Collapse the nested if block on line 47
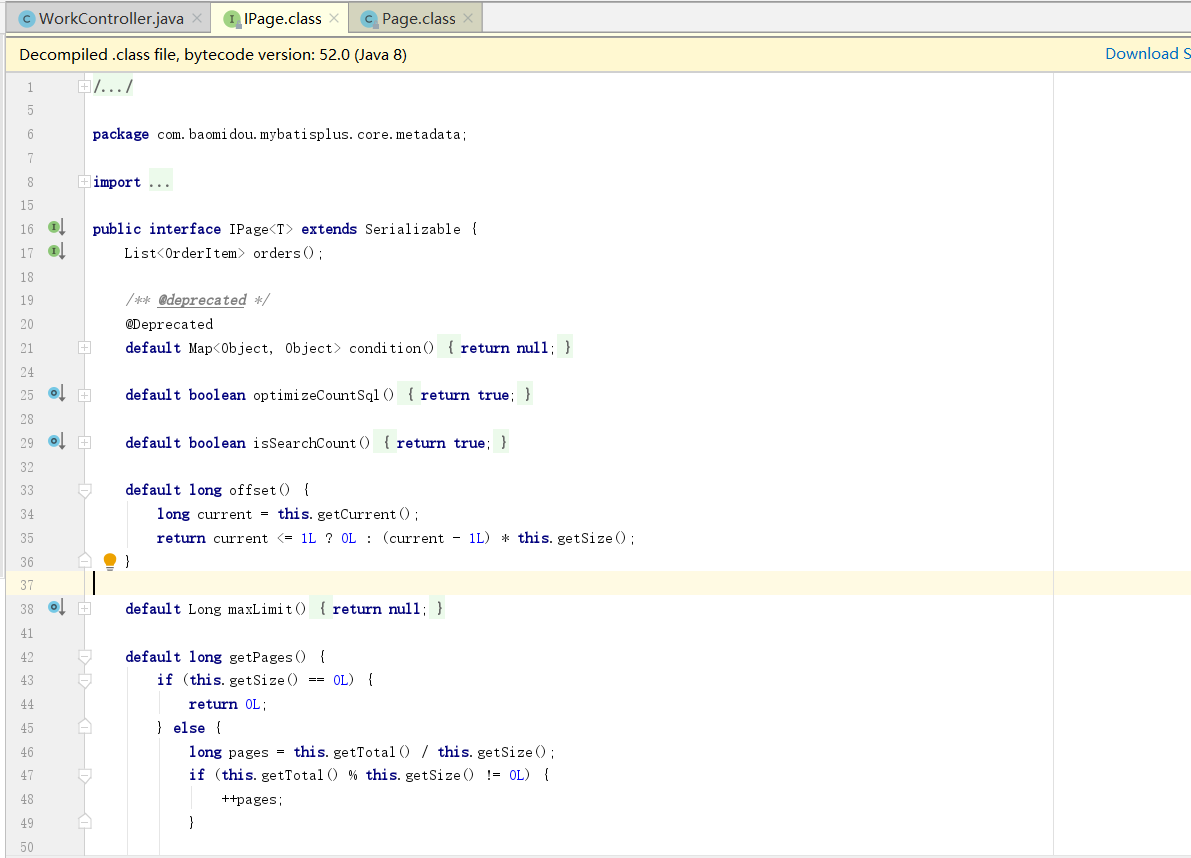Viewport: 1191px width, 858px height. tap(84, 775)
